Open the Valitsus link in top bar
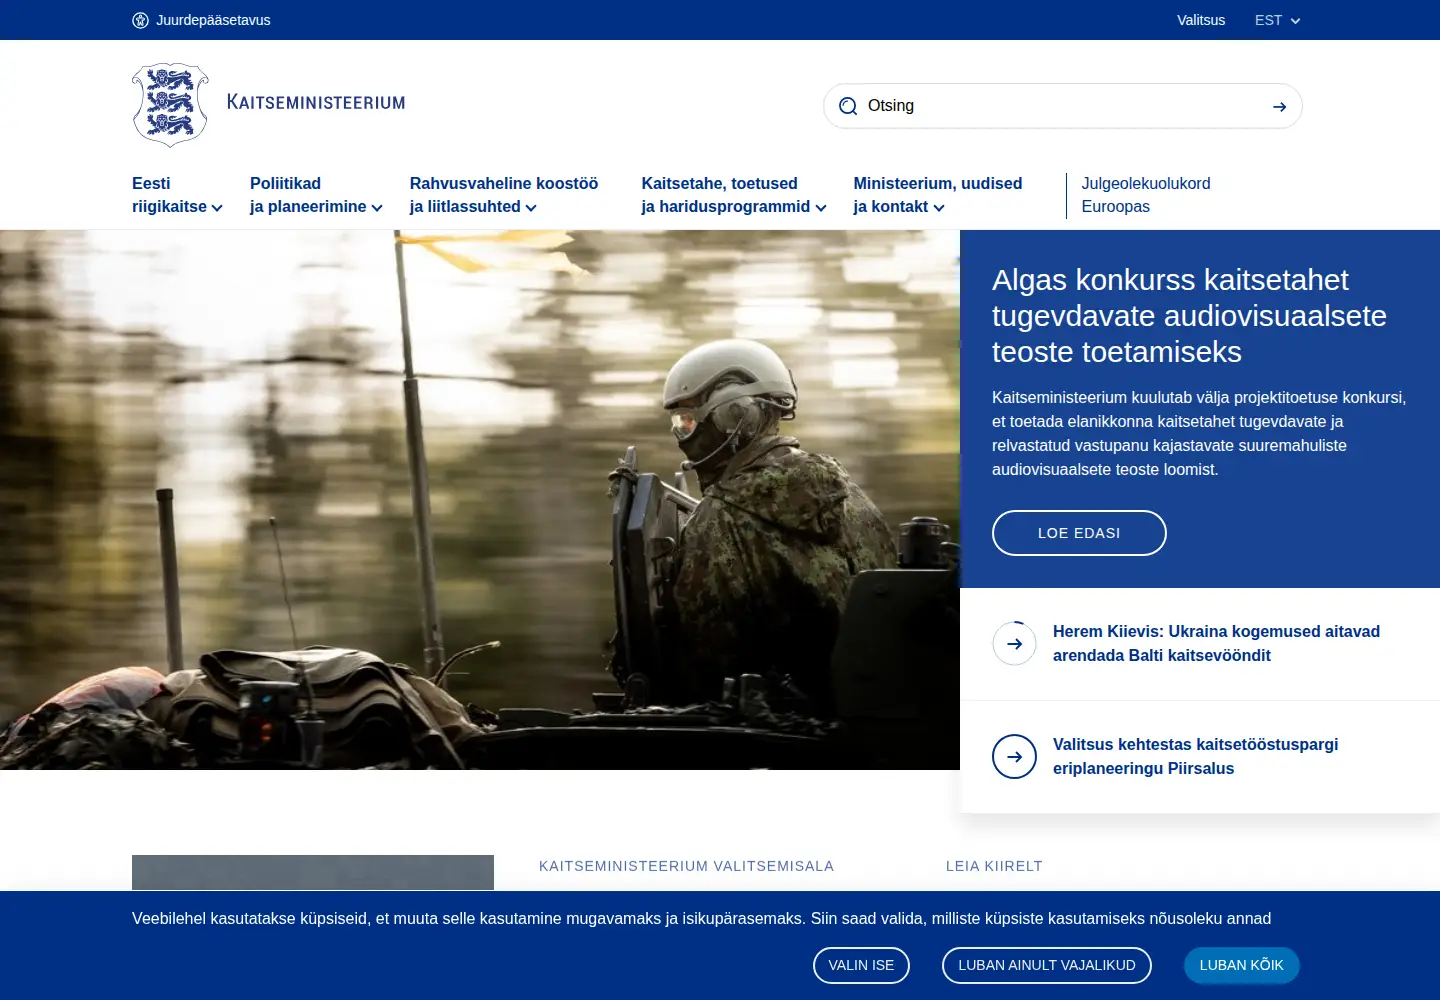 [x=1201, y=20]
